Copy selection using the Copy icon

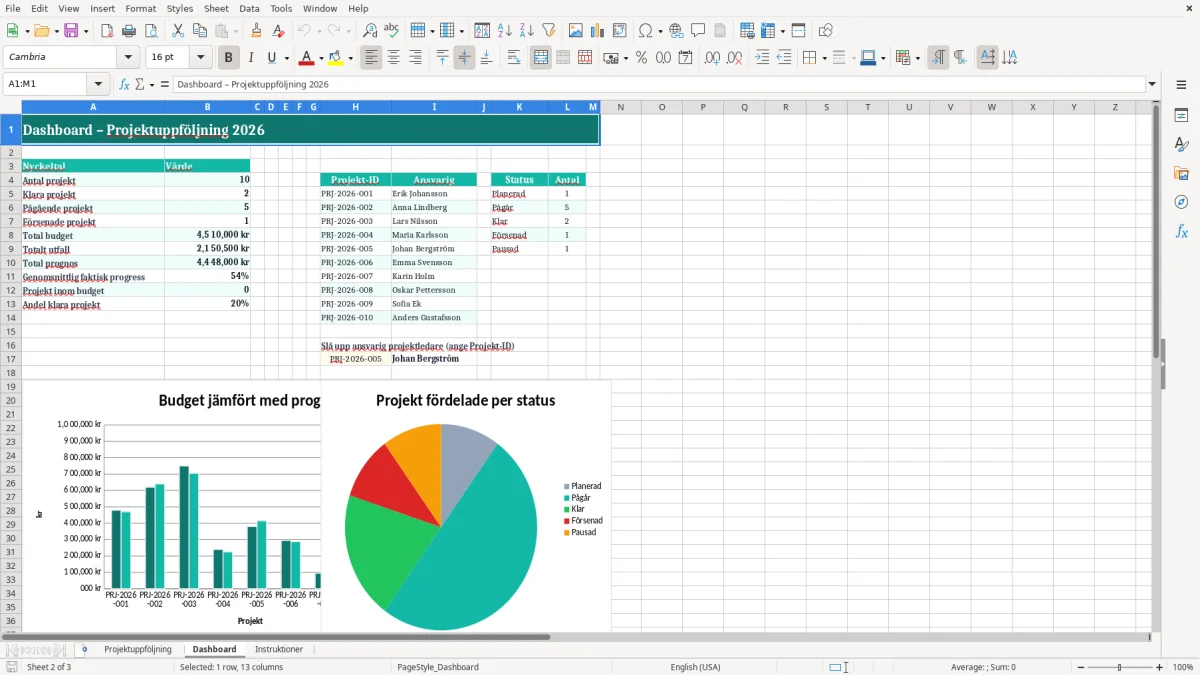(199, 31)
